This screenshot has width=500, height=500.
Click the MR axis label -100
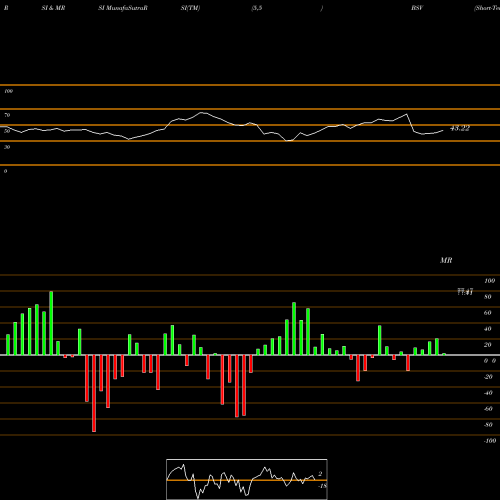[x=490, y=441]
